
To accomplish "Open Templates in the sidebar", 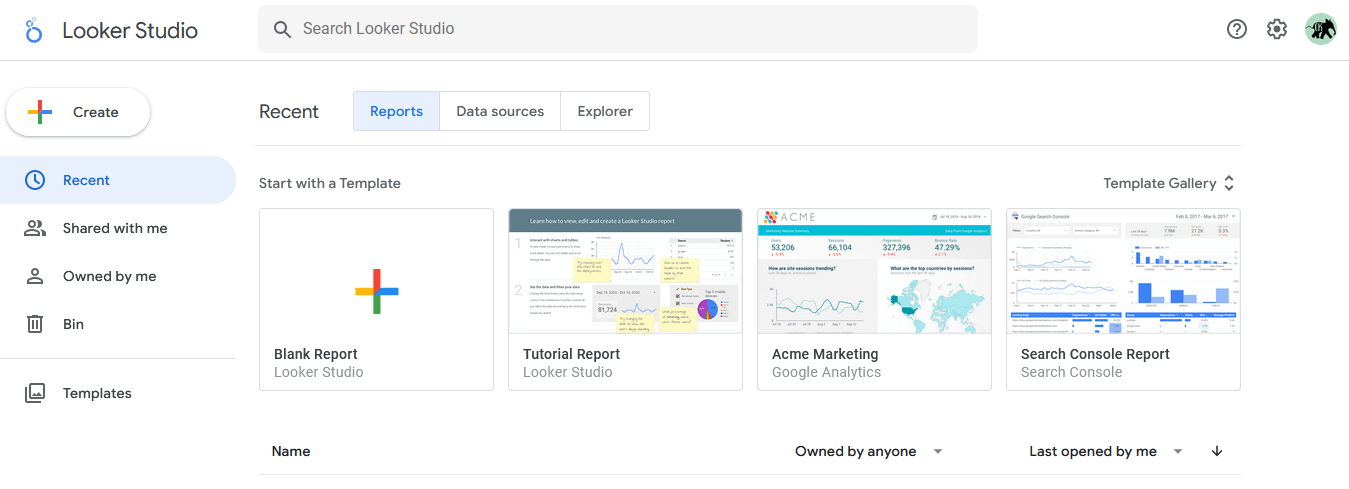I will 118,393.
